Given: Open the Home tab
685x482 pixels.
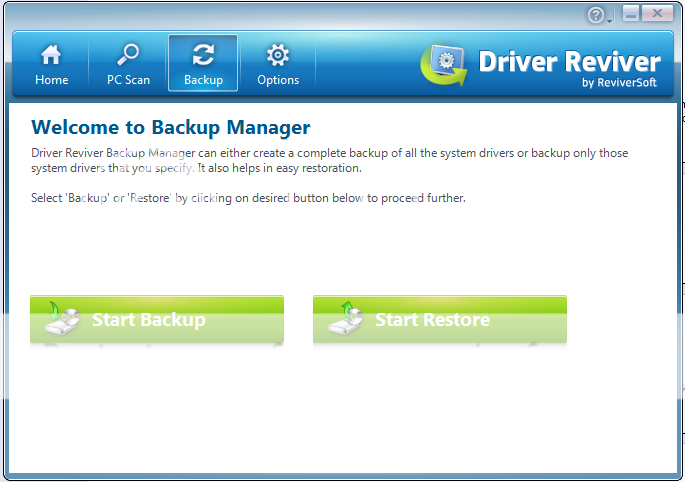Looking at the screenshot, I should 51,64.
